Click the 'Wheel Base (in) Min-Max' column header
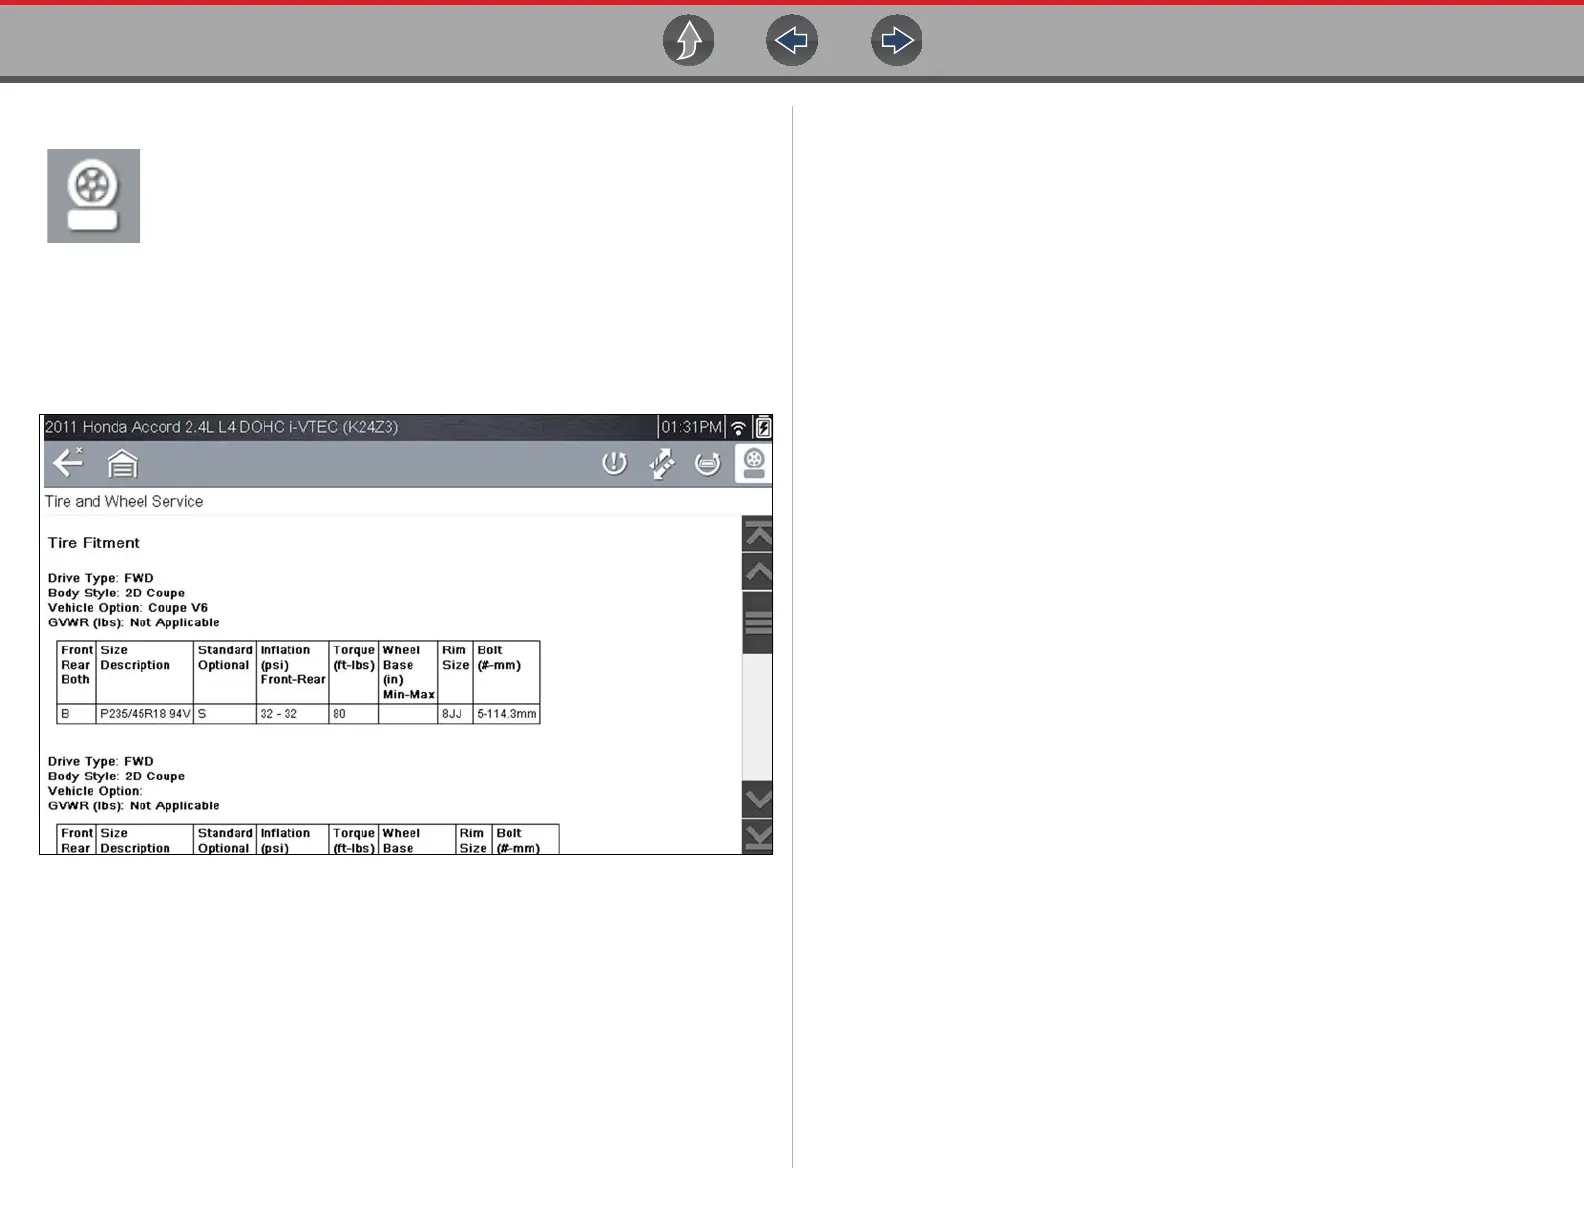Image resolution: width=1584 pixels, height=1224 pixels. click(x=408, y=672)
